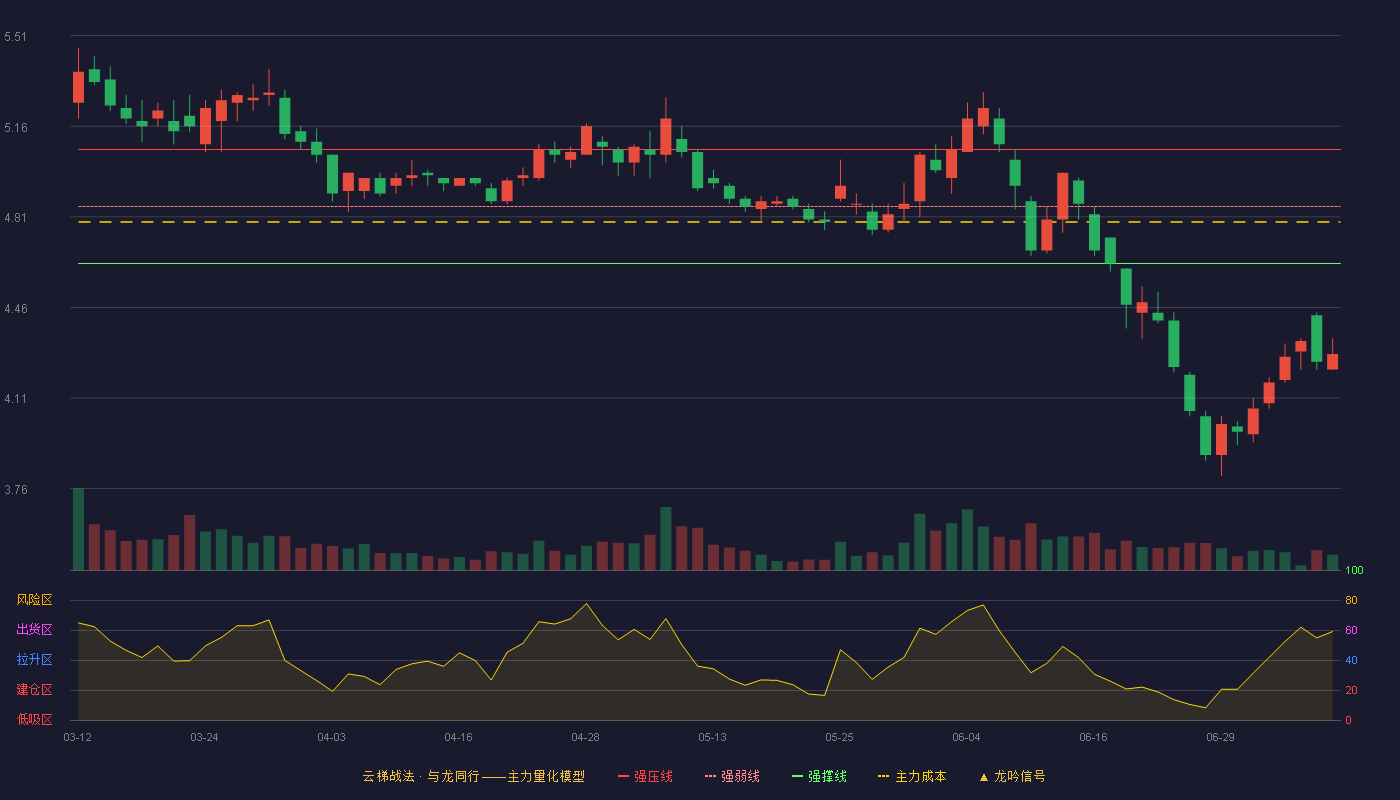The height and width of the screenshot is (800, 1400).
Task: Click the 20 indicator scale value
Action: [x=1351, y=690]
